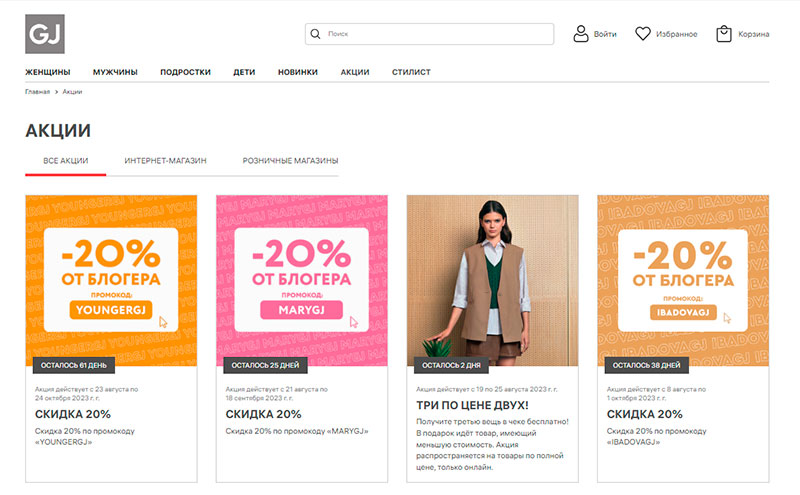Viewport: 800px width, 495px height.
Task: Open the pink MARYGJ promo banner
Action: click(x=302, y=281)
